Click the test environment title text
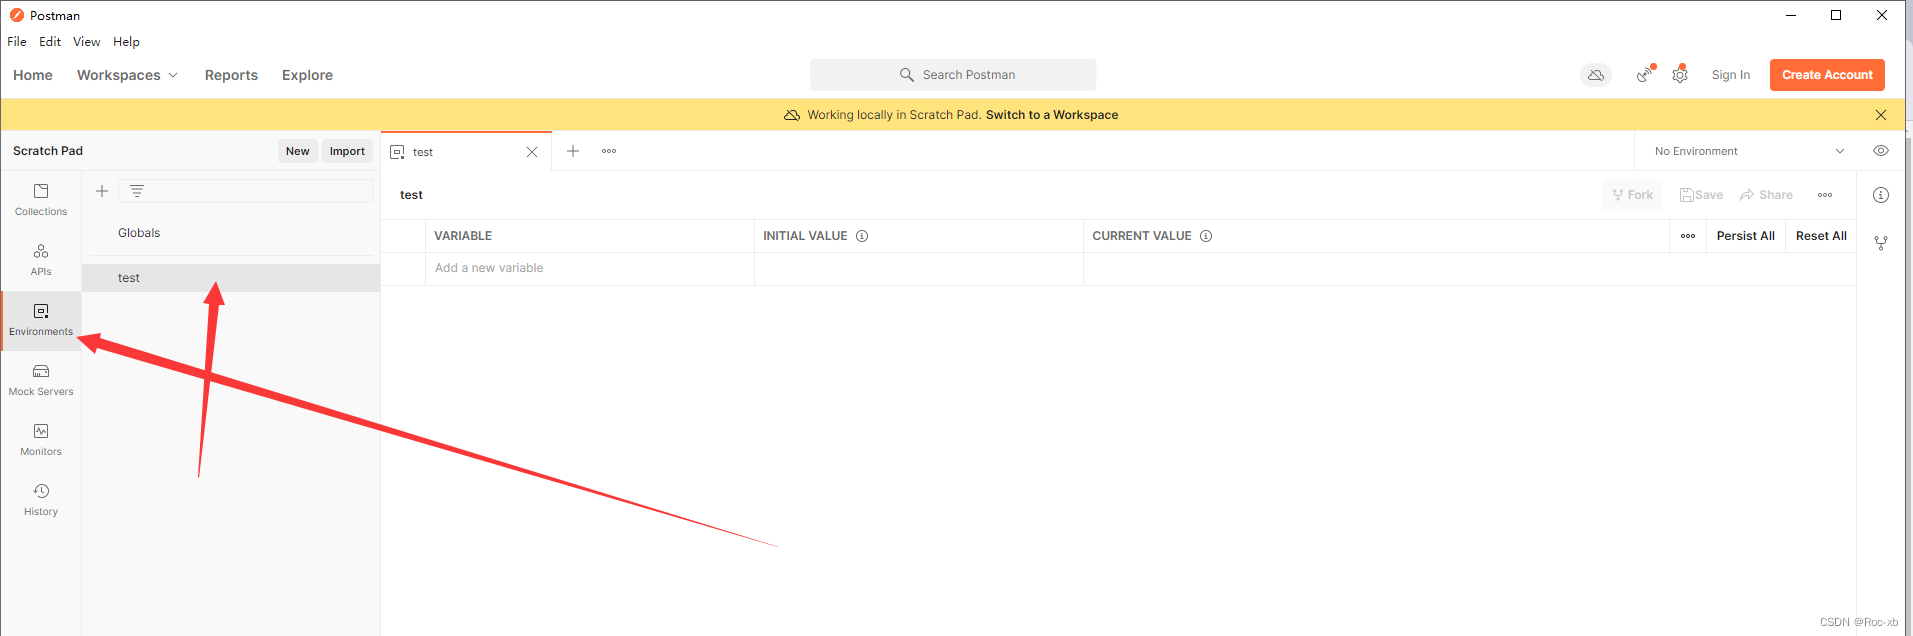 click(411, 195)
